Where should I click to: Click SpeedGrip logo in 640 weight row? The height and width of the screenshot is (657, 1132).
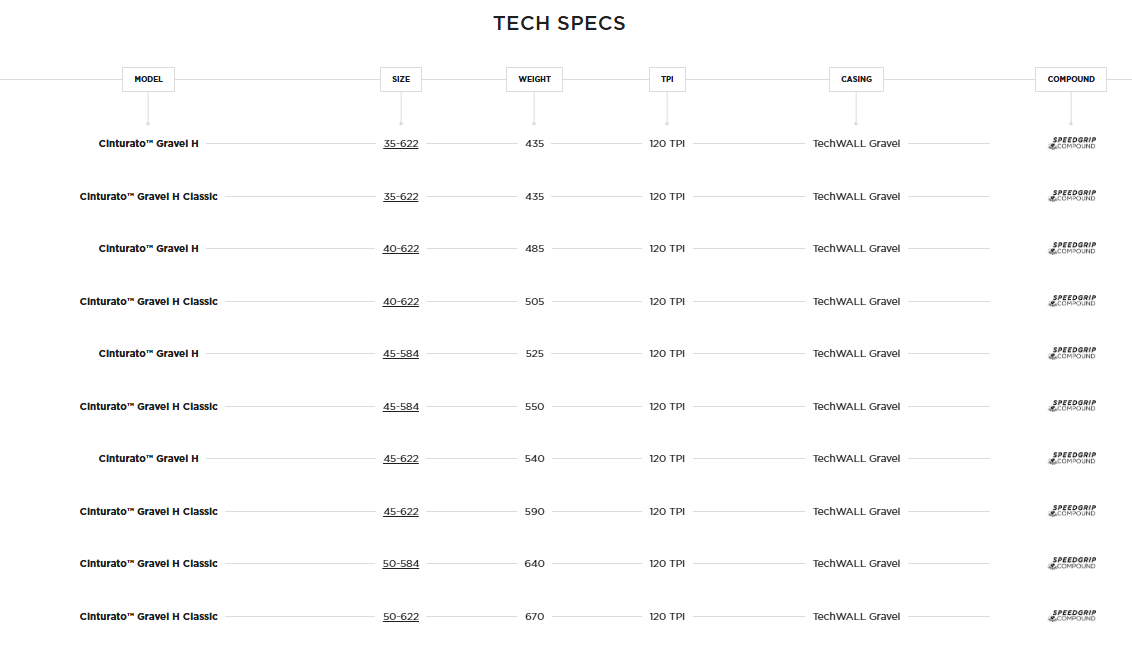(1072, 564)
